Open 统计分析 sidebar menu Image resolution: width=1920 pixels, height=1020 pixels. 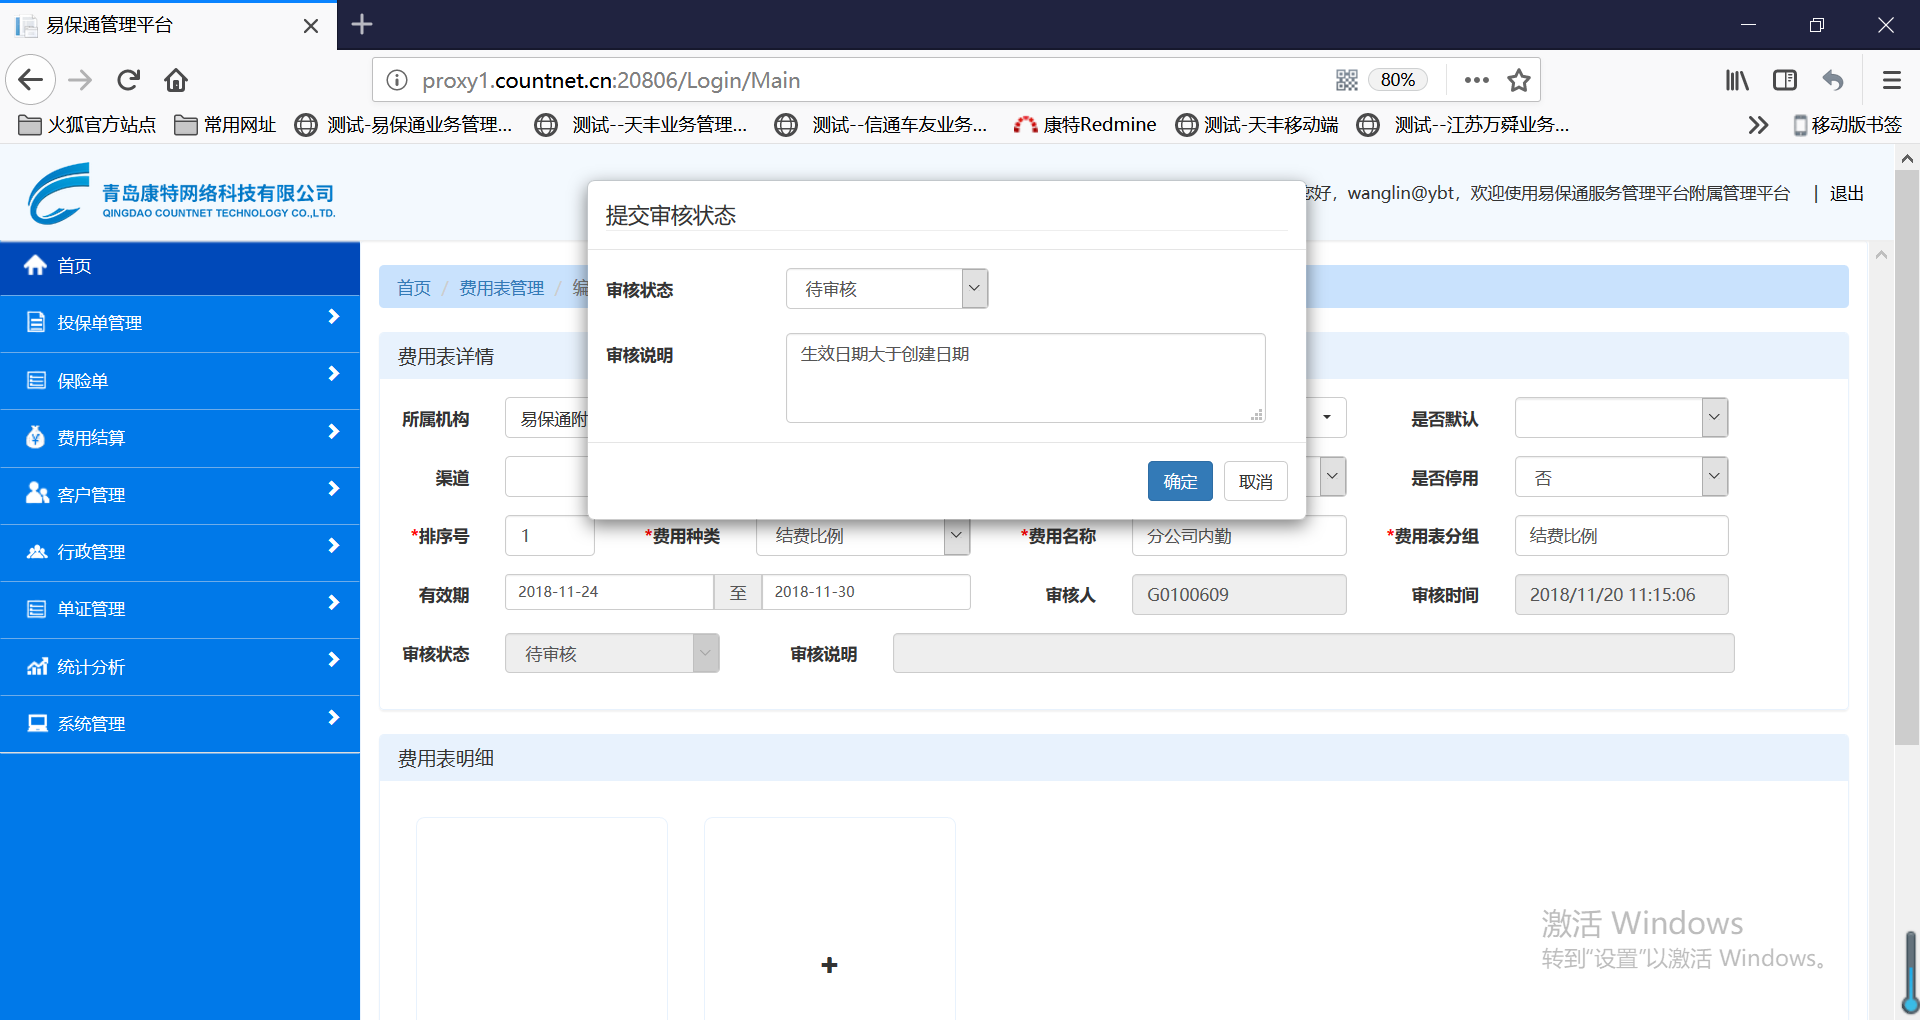pyautogui.click(x=180, y=667)
